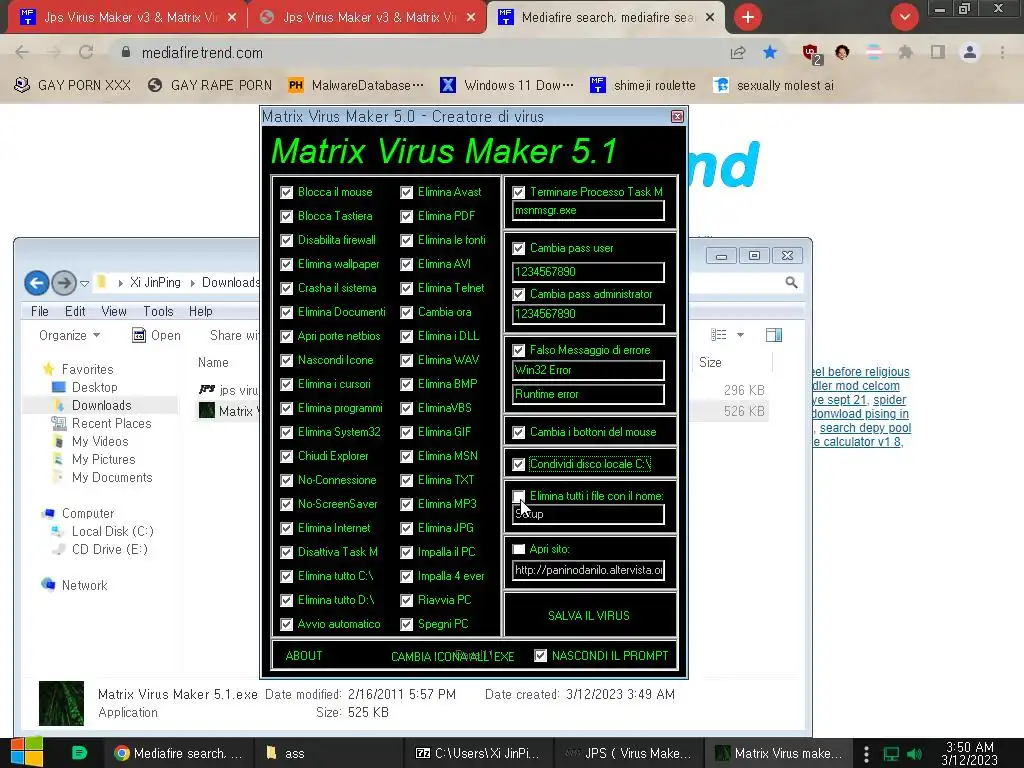This screenshot has height=768, width=1024.
Task: Bookmark page with the star icon
Action: 770,52
